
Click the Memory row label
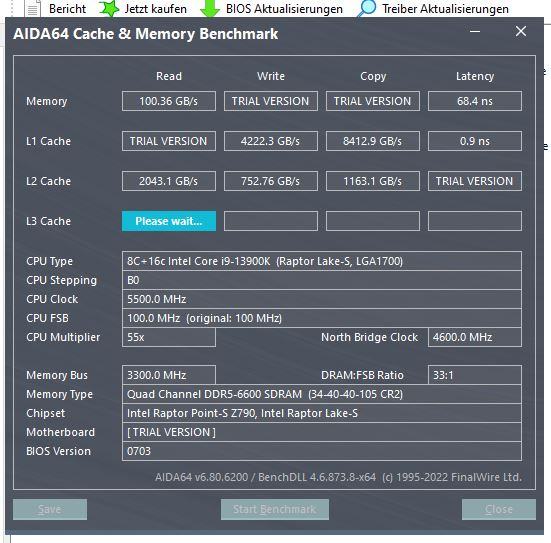pos(47,101)
